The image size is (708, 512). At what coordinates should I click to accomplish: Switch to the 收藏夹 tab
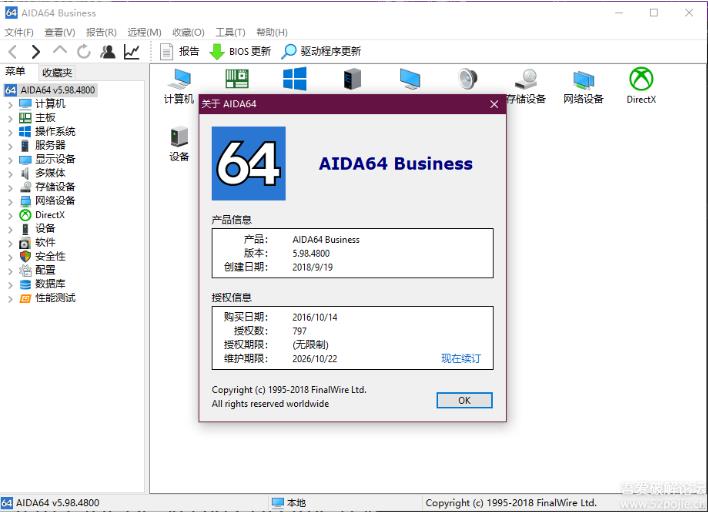57,72
